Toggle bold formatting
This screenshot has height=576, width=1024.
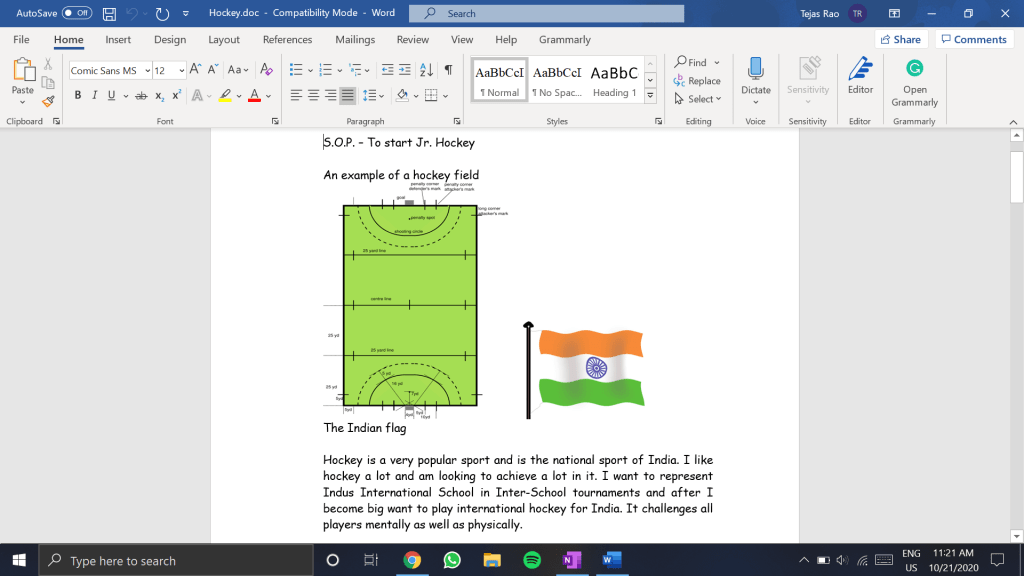pyautogui.click(x=78, y=96)
